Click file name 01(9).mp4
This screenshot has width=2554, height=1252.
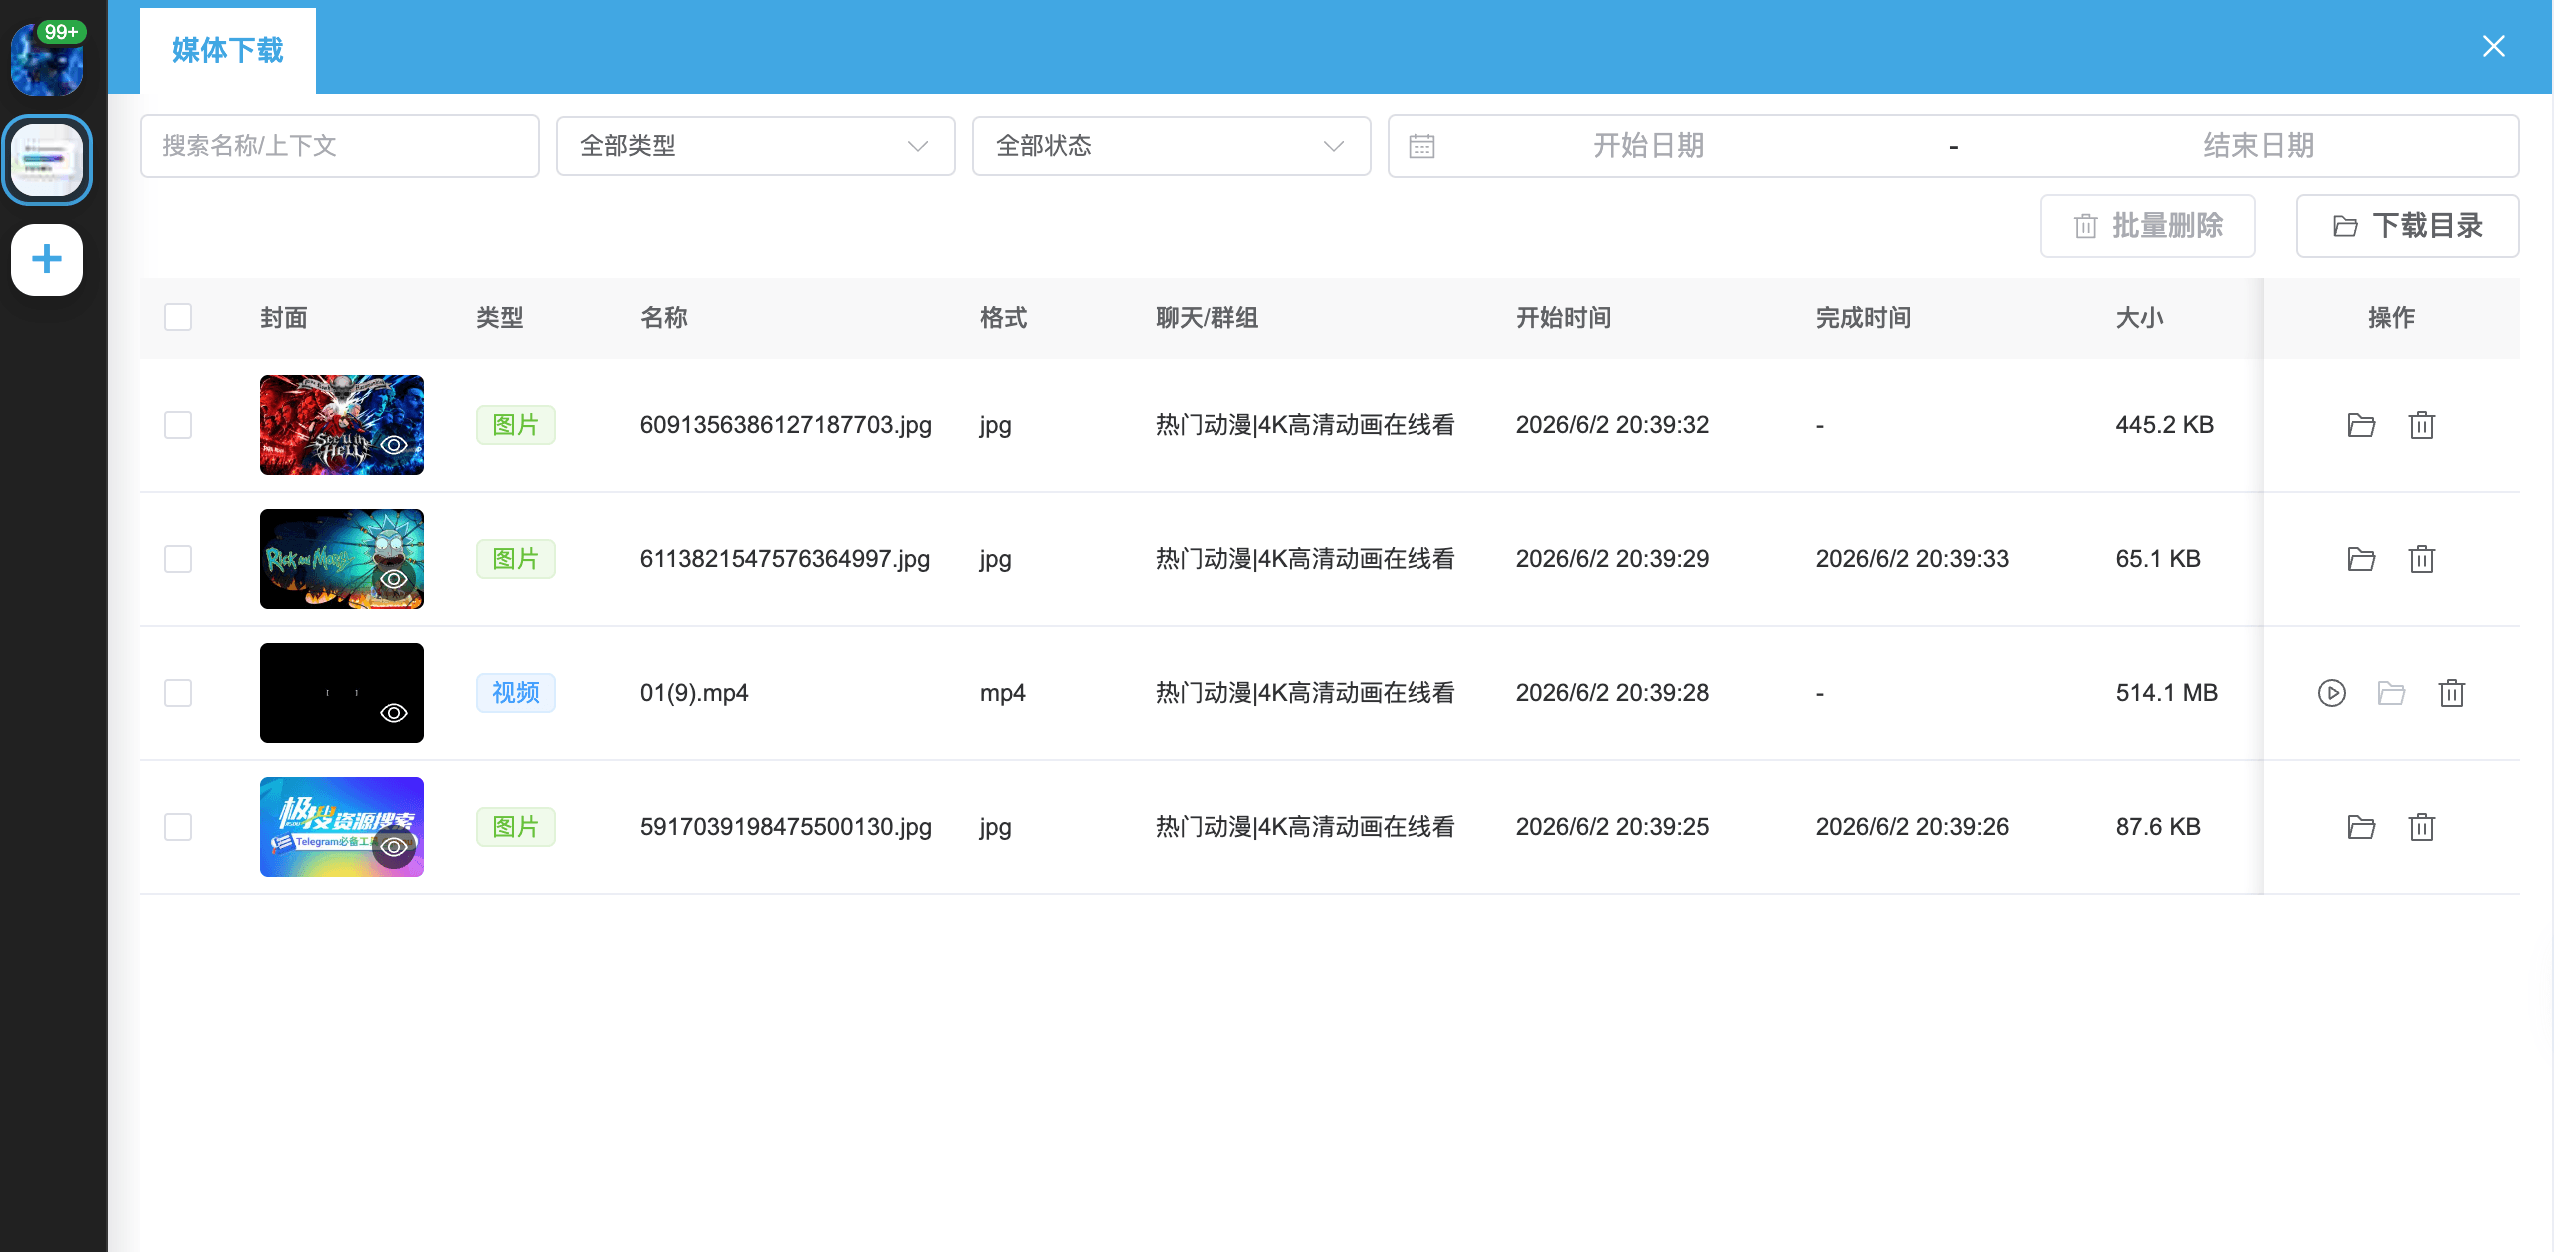694,693
